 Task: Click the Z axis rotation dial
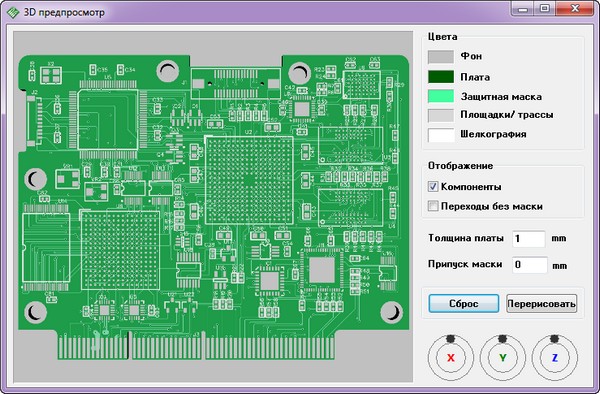click(554, 358)
